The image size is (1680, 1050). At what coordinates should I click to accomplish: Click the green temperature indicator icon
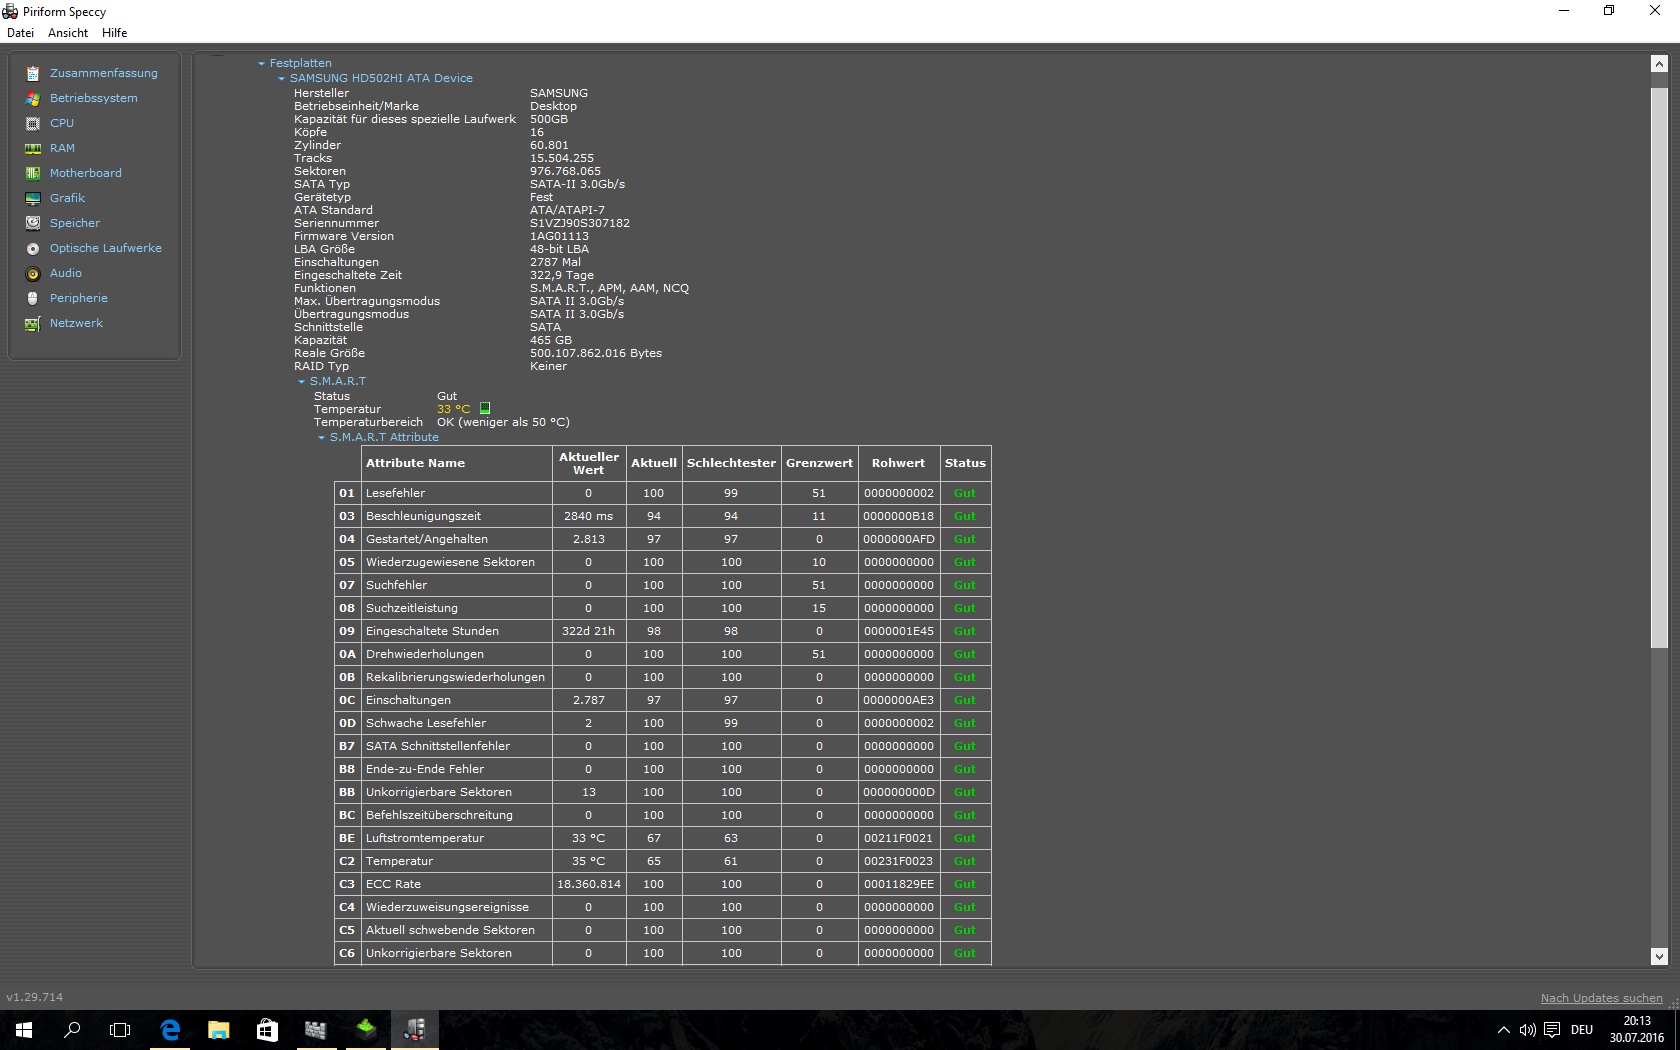(485, 408)
